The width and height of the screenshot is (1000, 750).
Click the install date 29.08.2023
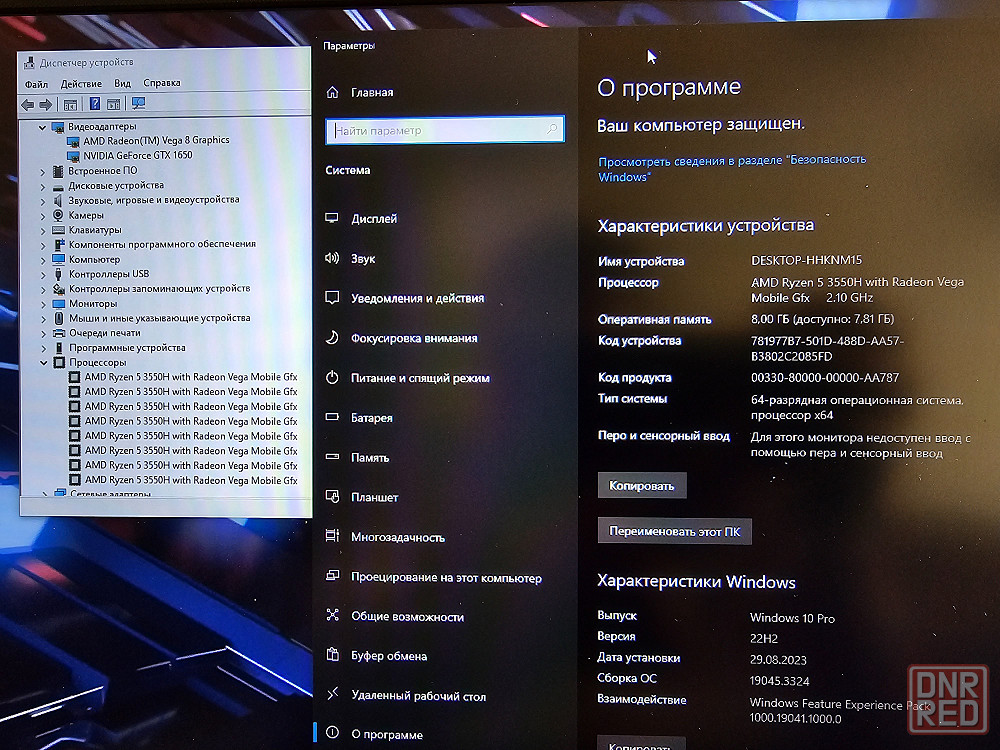(778, 659)
